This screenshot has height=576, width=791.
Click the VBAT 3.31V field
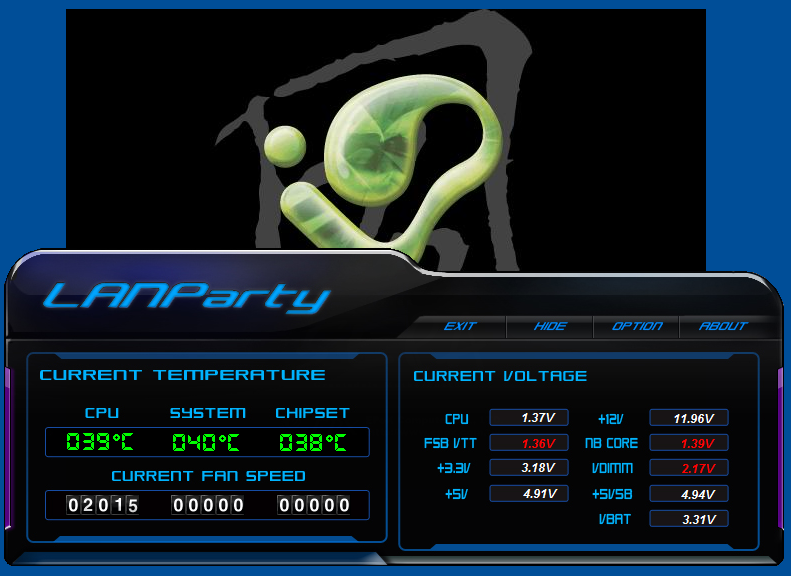(x=689, y=519)
